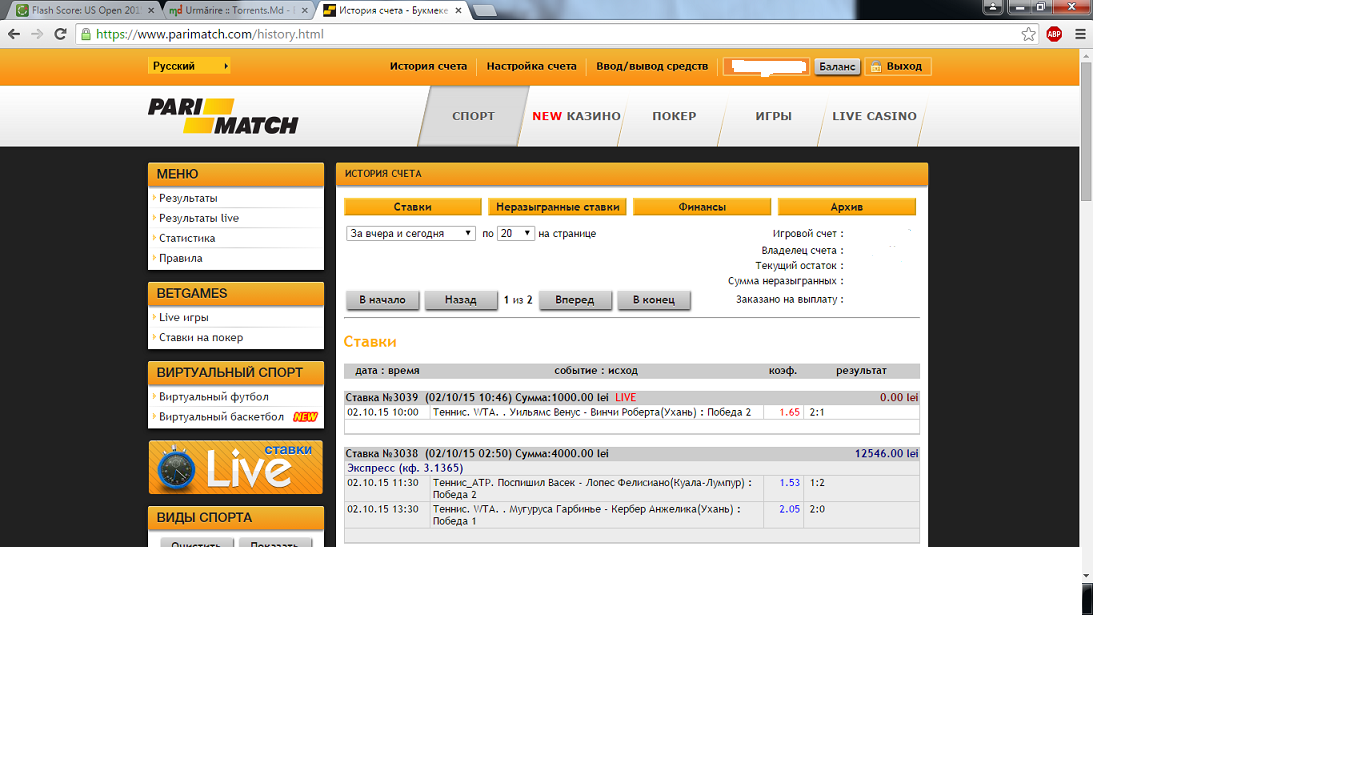Viewport: 1366px width, 768px height.
Task: Open Неразыгранные ставки tab button
Action: click(557, 207)
